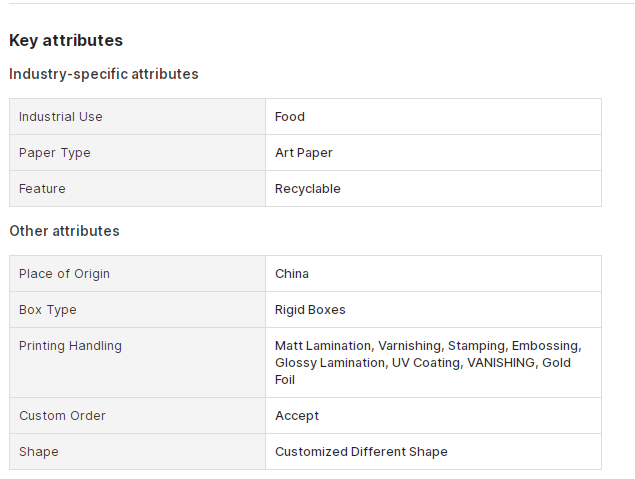Click the Place of Origin label
This screenshot has height=479, width=635.
point(64,274)
